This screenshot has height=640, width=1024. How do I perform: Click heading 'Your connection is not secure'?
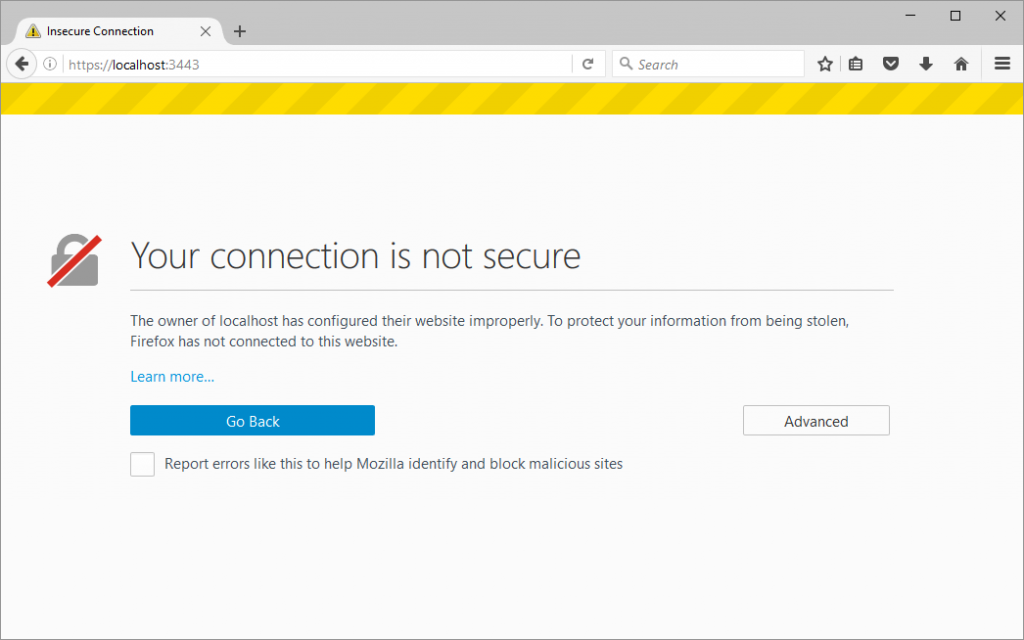tap(355, 255)
